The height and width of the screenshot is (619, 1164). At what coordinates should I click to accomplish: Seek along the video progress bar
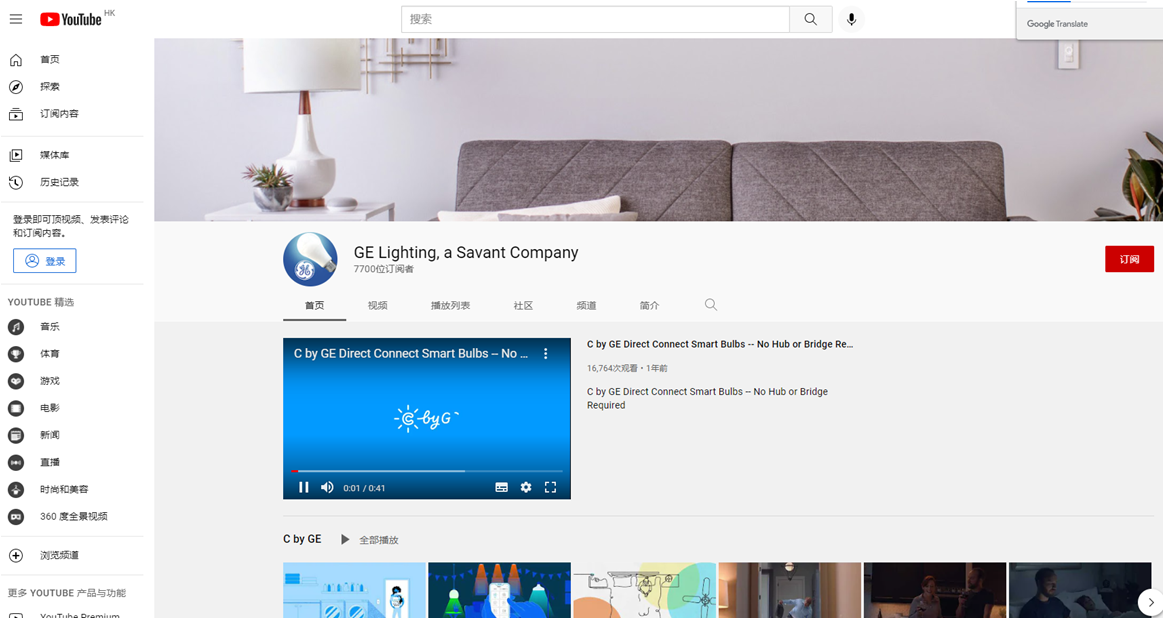click(x=427, y=471)
